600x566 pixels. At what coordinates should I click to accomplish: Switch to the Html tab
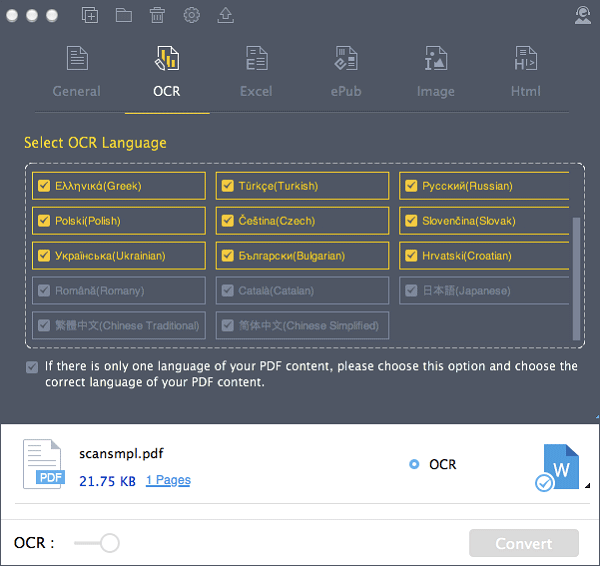point(525,91)
